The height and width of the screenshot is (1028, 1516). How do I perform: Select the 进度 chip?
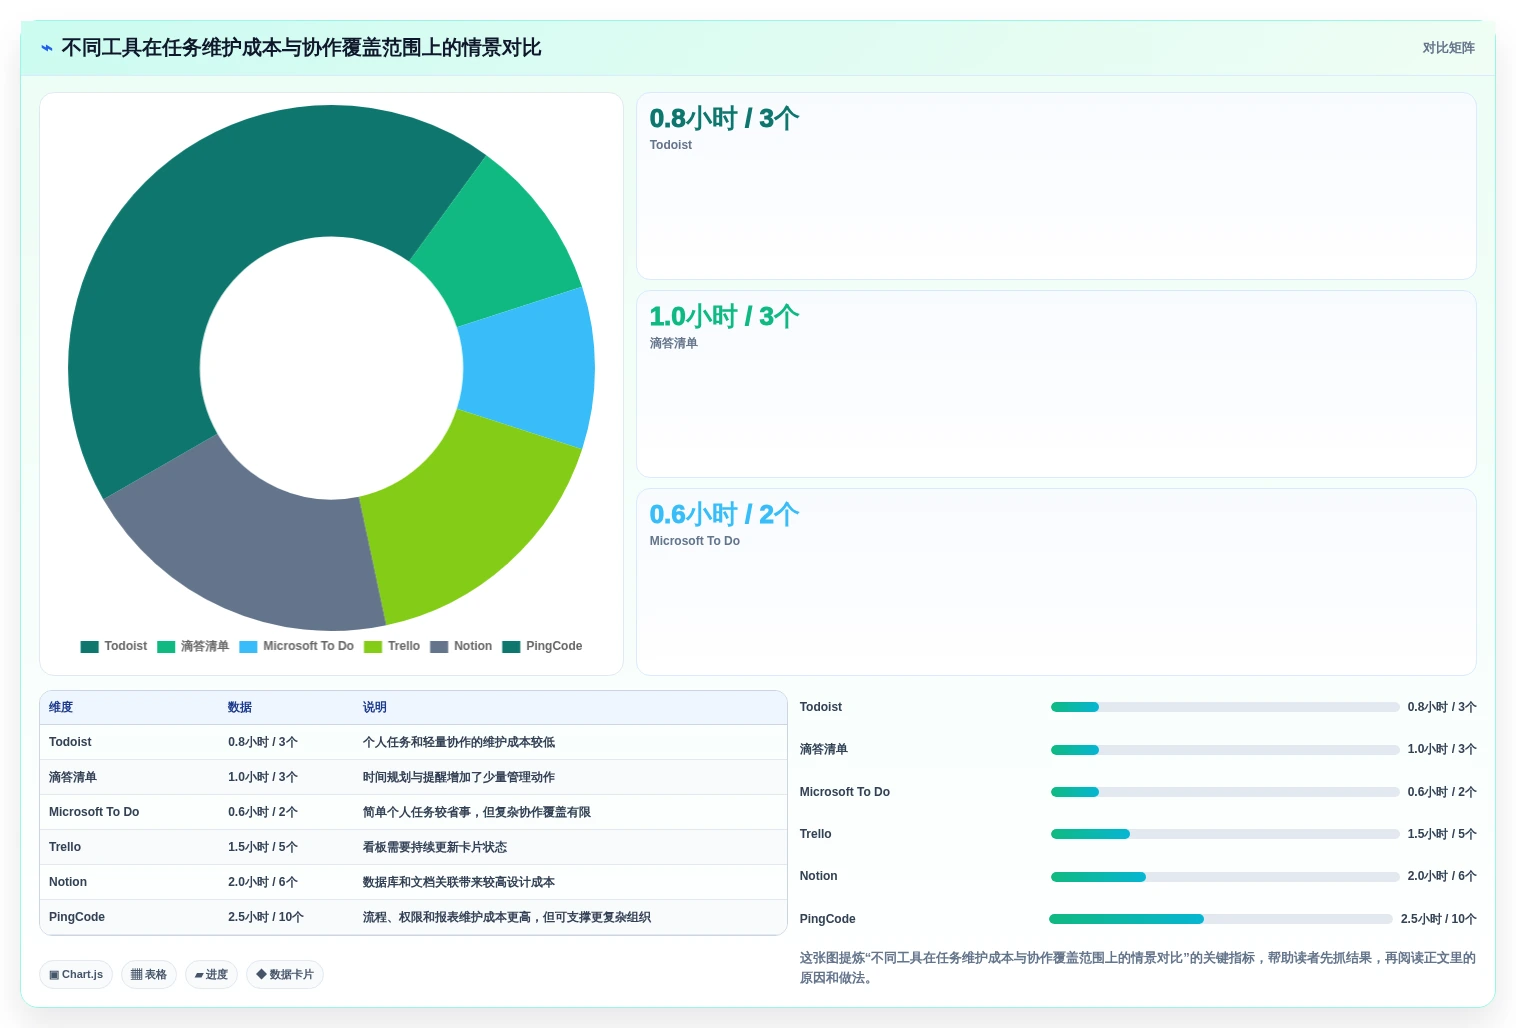[x=211, y=974]
